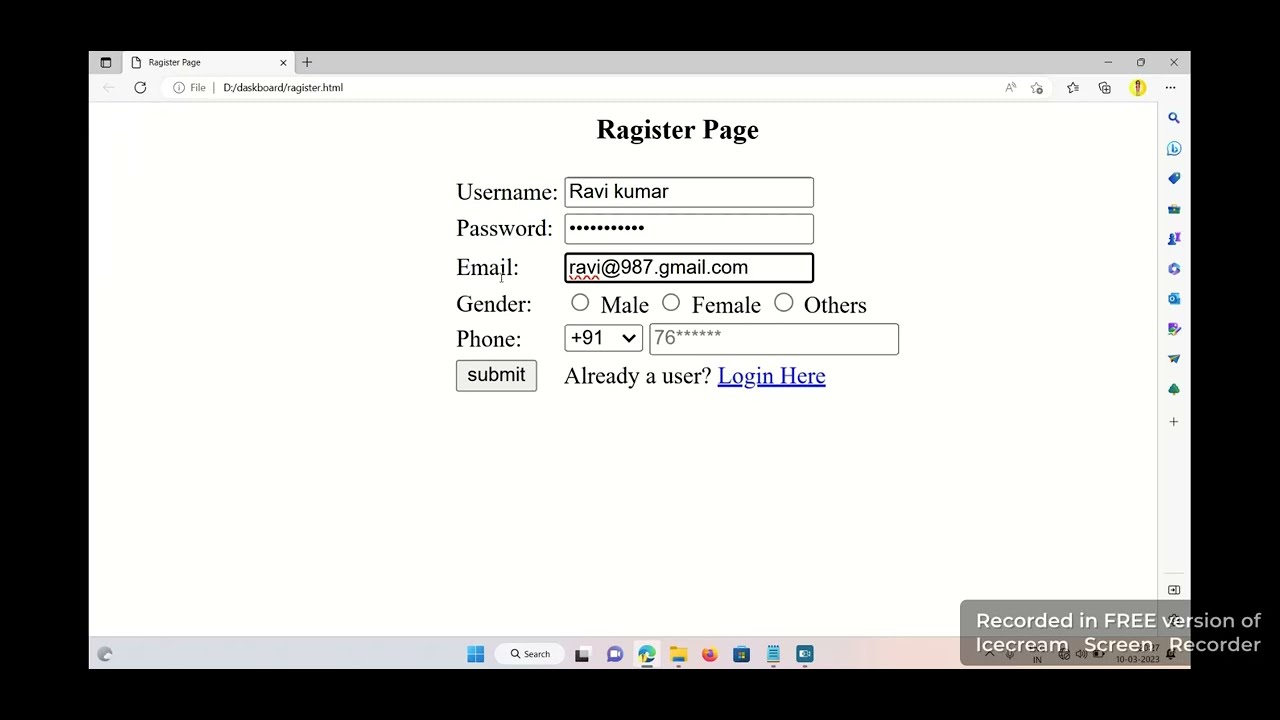Open Microsoft Store from taskbar
1280x720 pixels.
[x=741, y=654]
